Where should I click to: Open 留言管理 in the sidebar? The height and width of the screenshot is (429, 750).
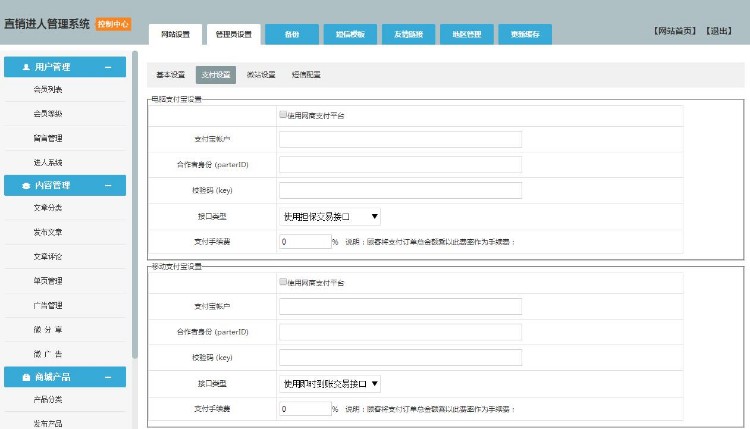click(x=48, y=138)
